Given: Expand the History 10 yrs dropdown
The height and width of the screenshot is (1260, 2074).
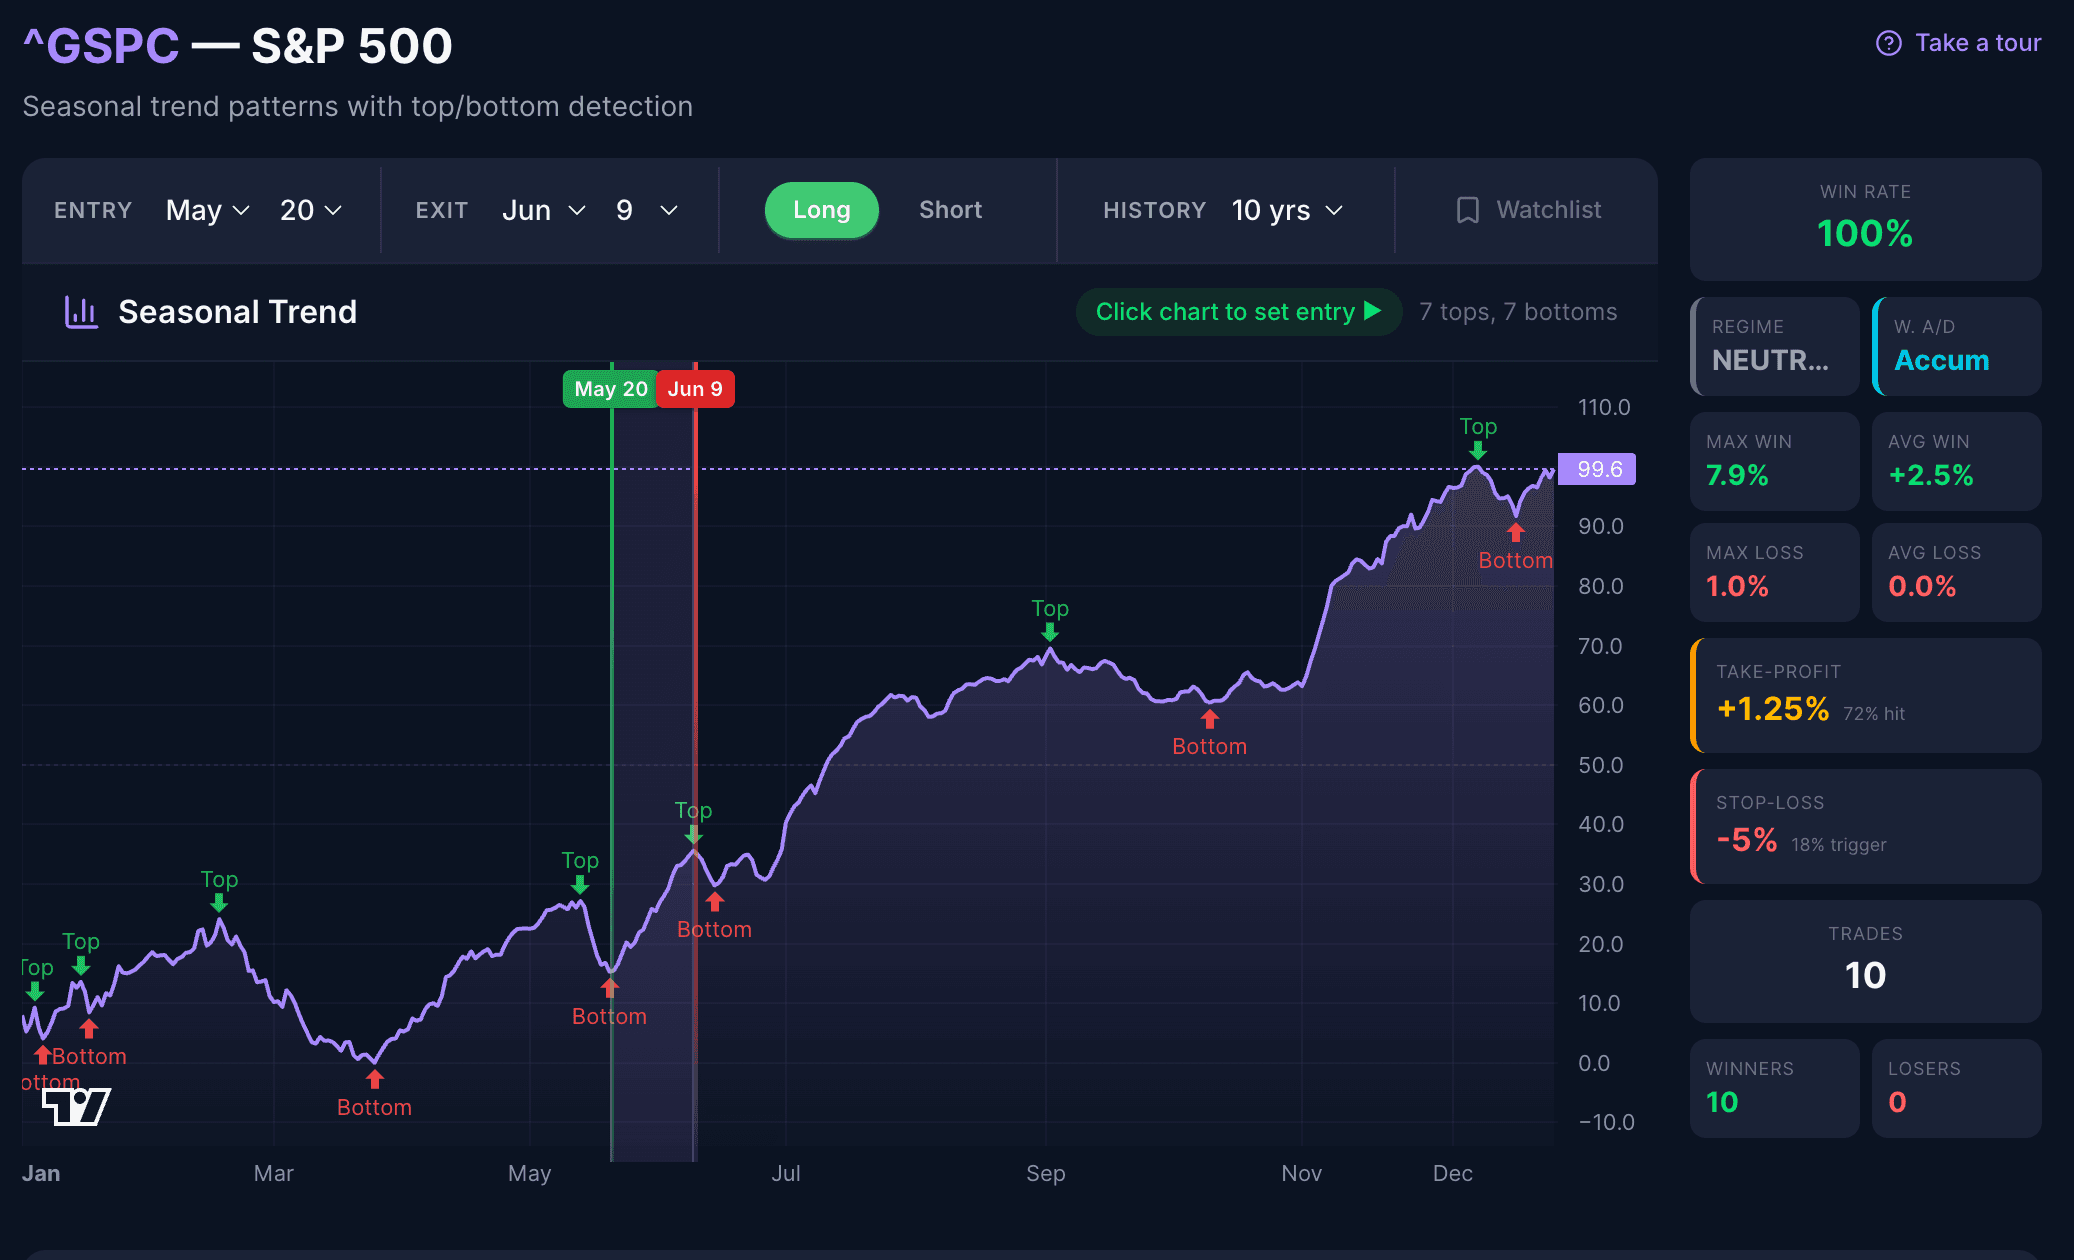Looking at the screenshot, I should click(x=1287, y=210).
